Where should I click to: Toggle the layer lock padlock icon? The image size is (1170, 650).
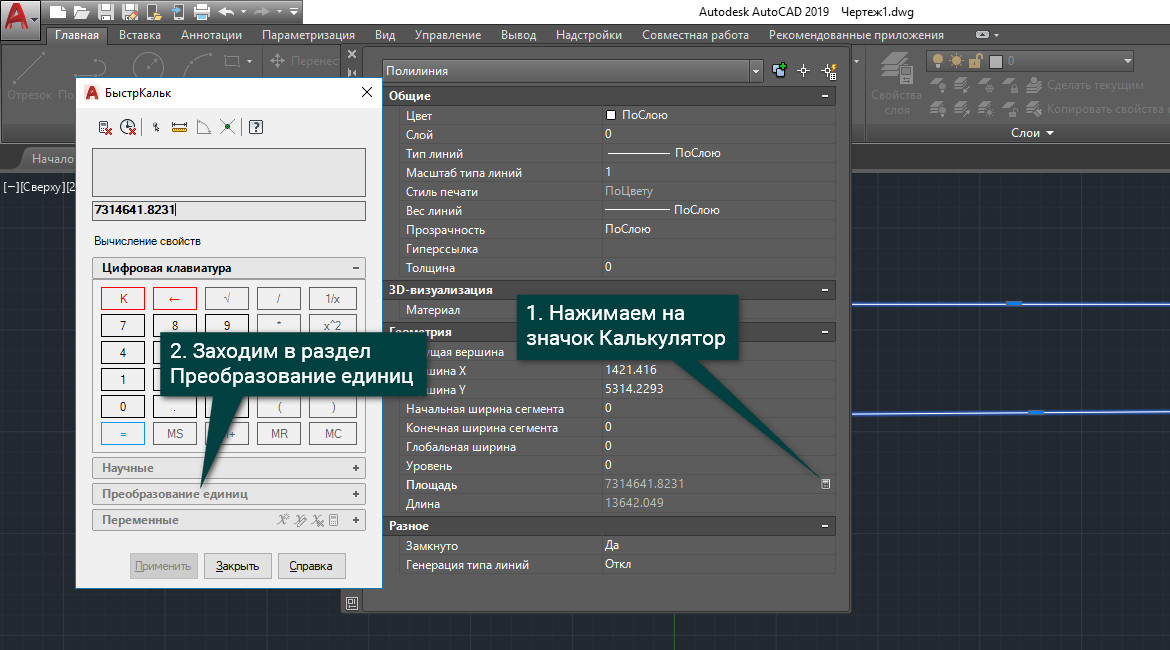[x=975, y=61]
